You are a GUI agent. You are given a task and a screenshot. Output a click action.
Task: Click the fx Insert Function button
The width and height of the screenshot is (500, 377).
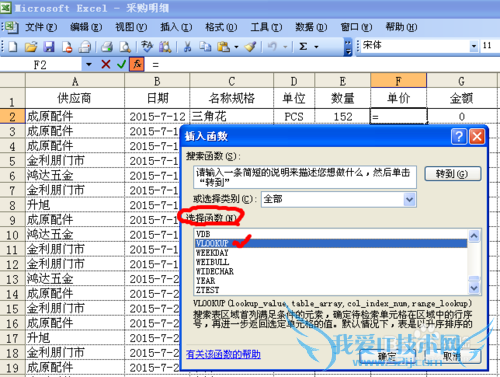click(x=137, y=64)
